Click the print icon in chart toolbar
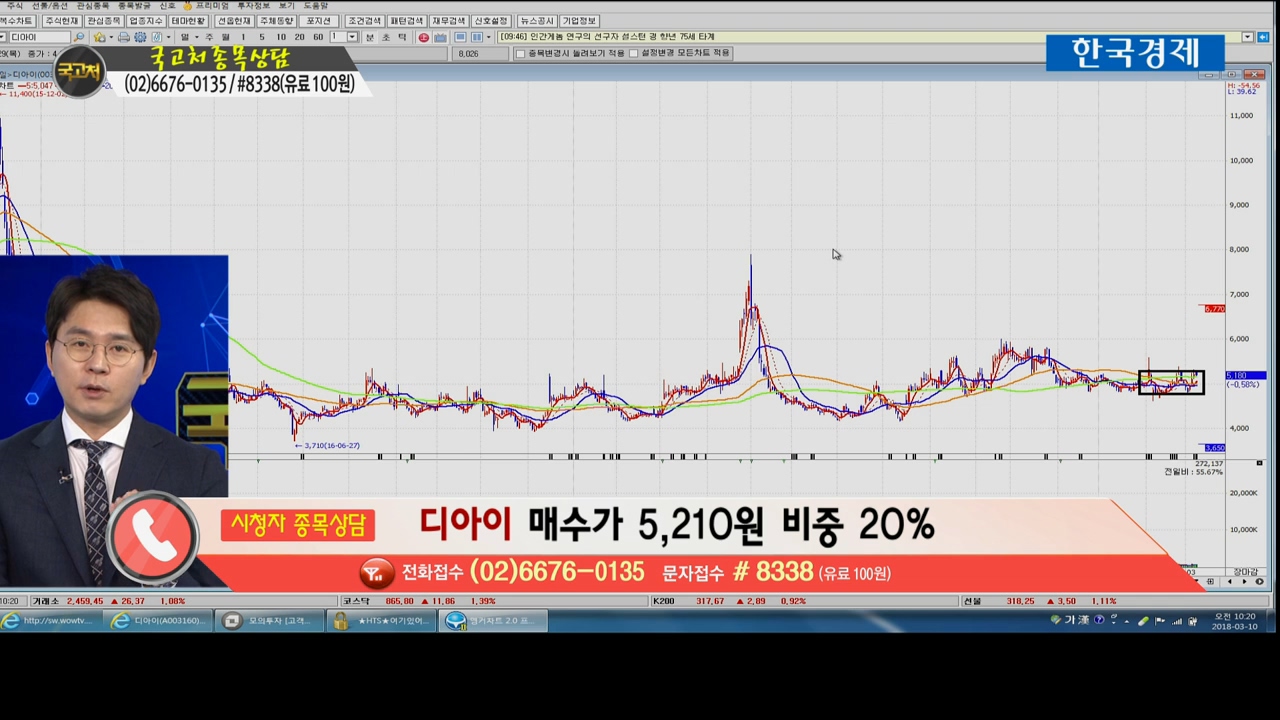Viewport: 1280px width, 720px height. (x=124, y=37)
